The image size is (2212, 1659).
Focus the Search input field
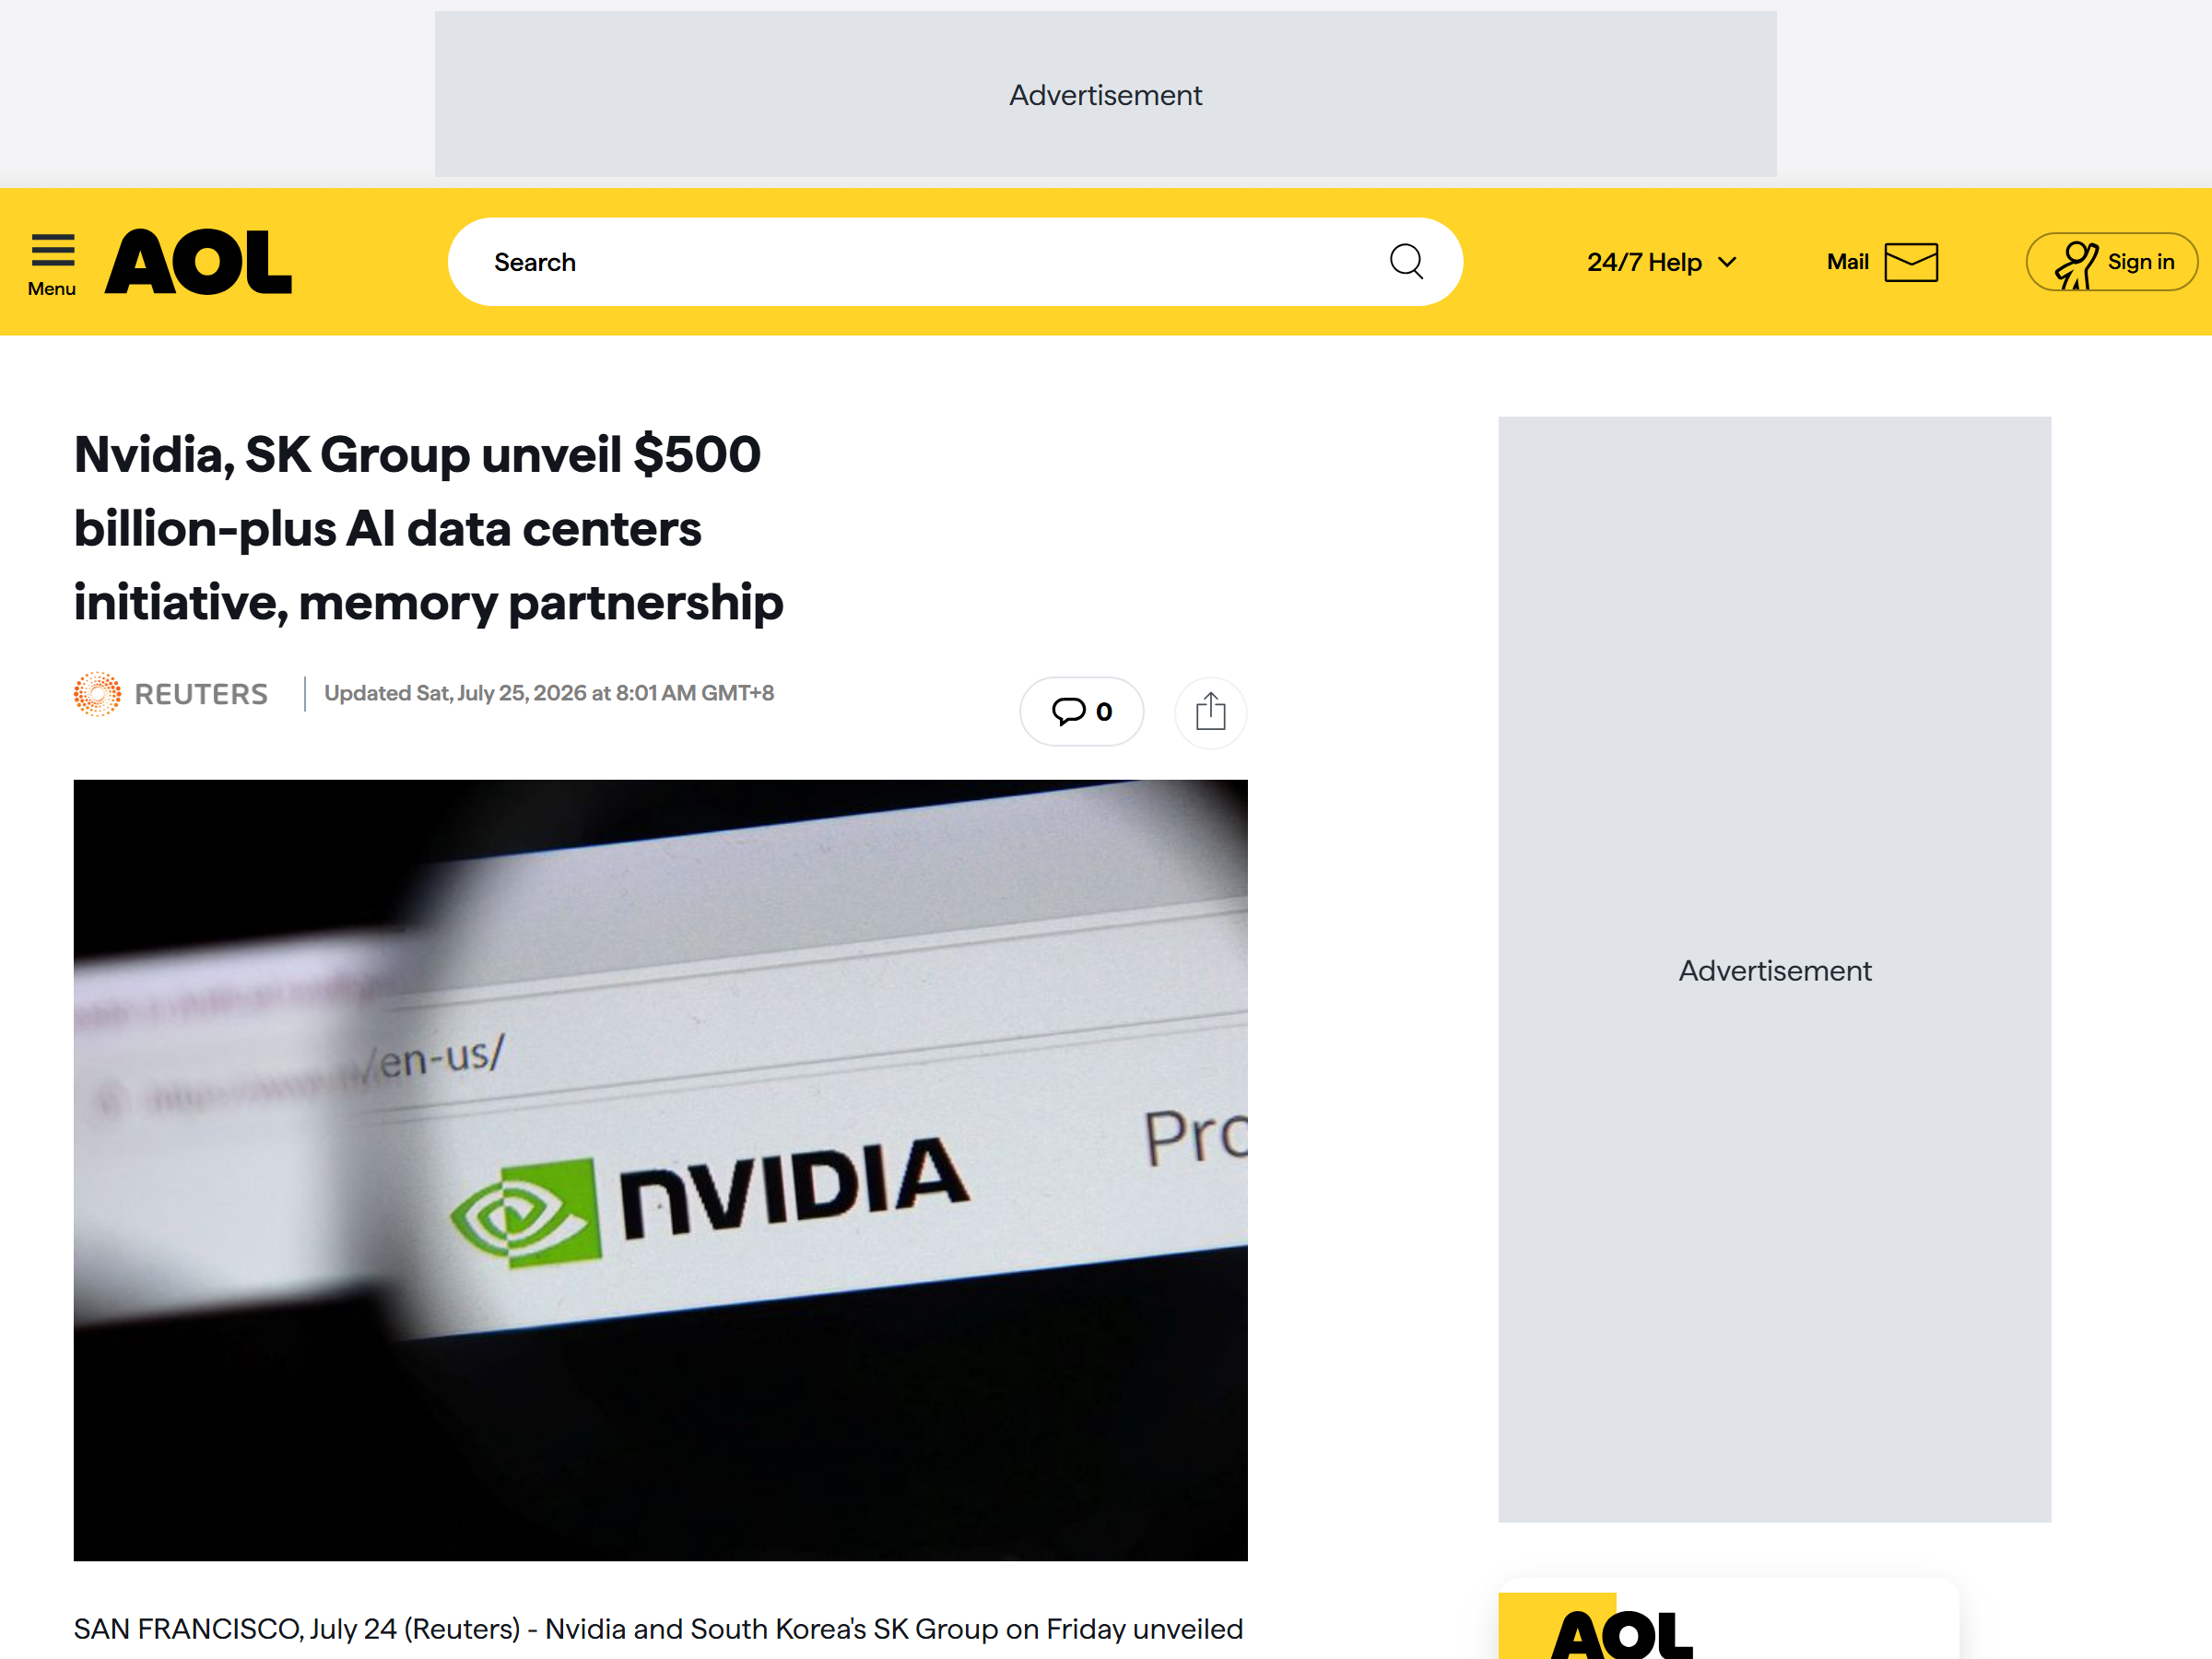click(x=955, y=262)
